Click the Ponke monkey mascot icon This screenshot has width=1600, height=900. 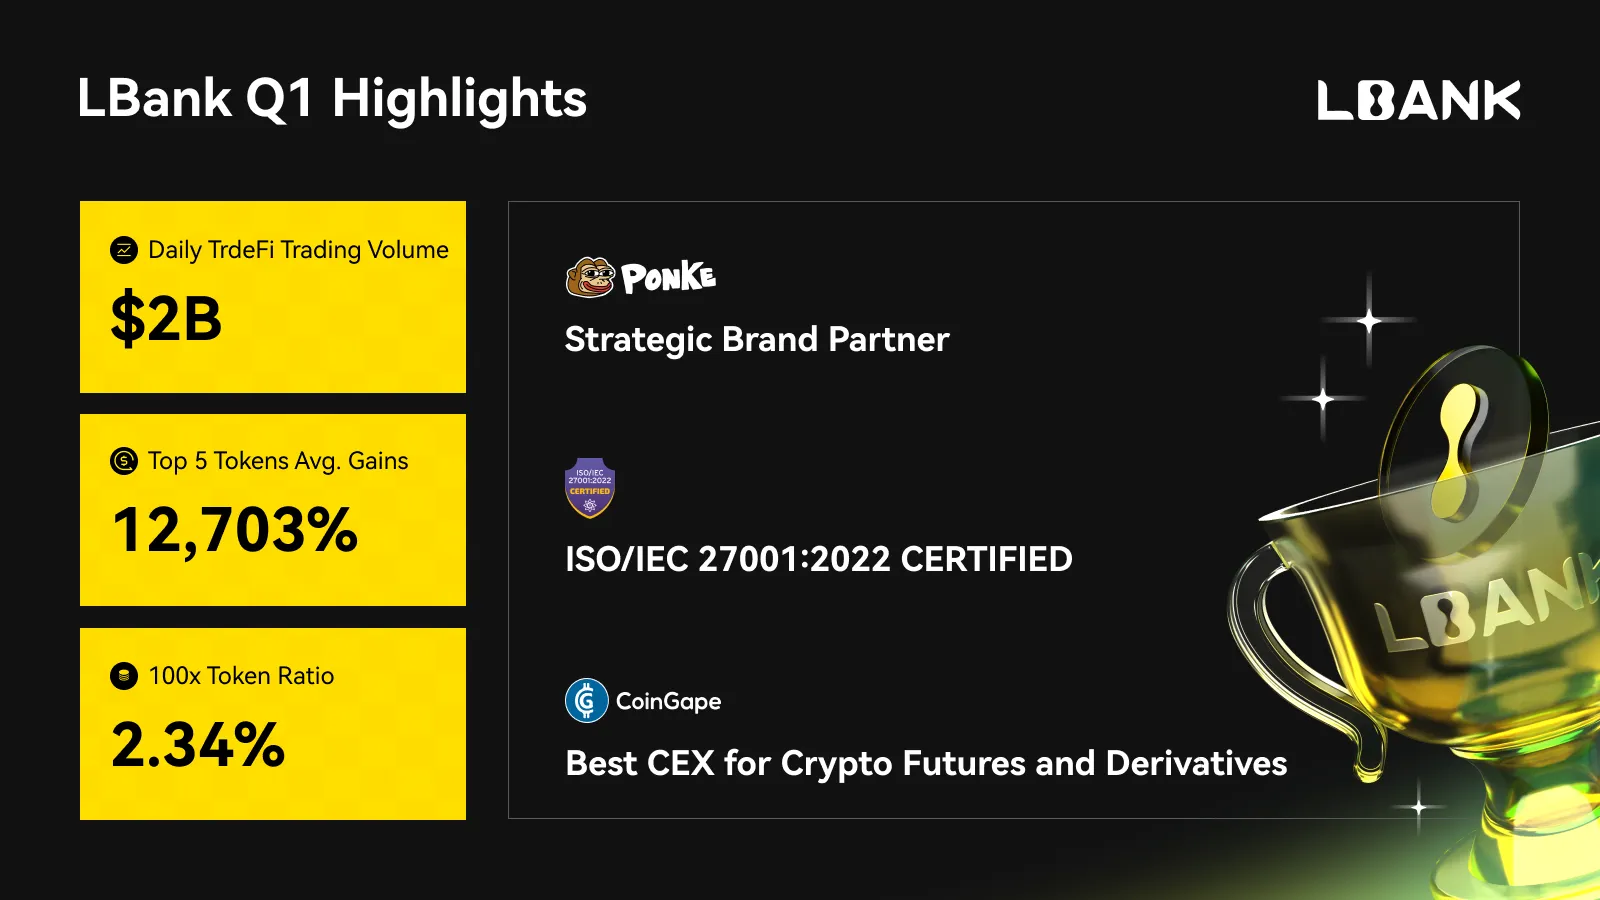pyautogui.click(x=590, y=277)
